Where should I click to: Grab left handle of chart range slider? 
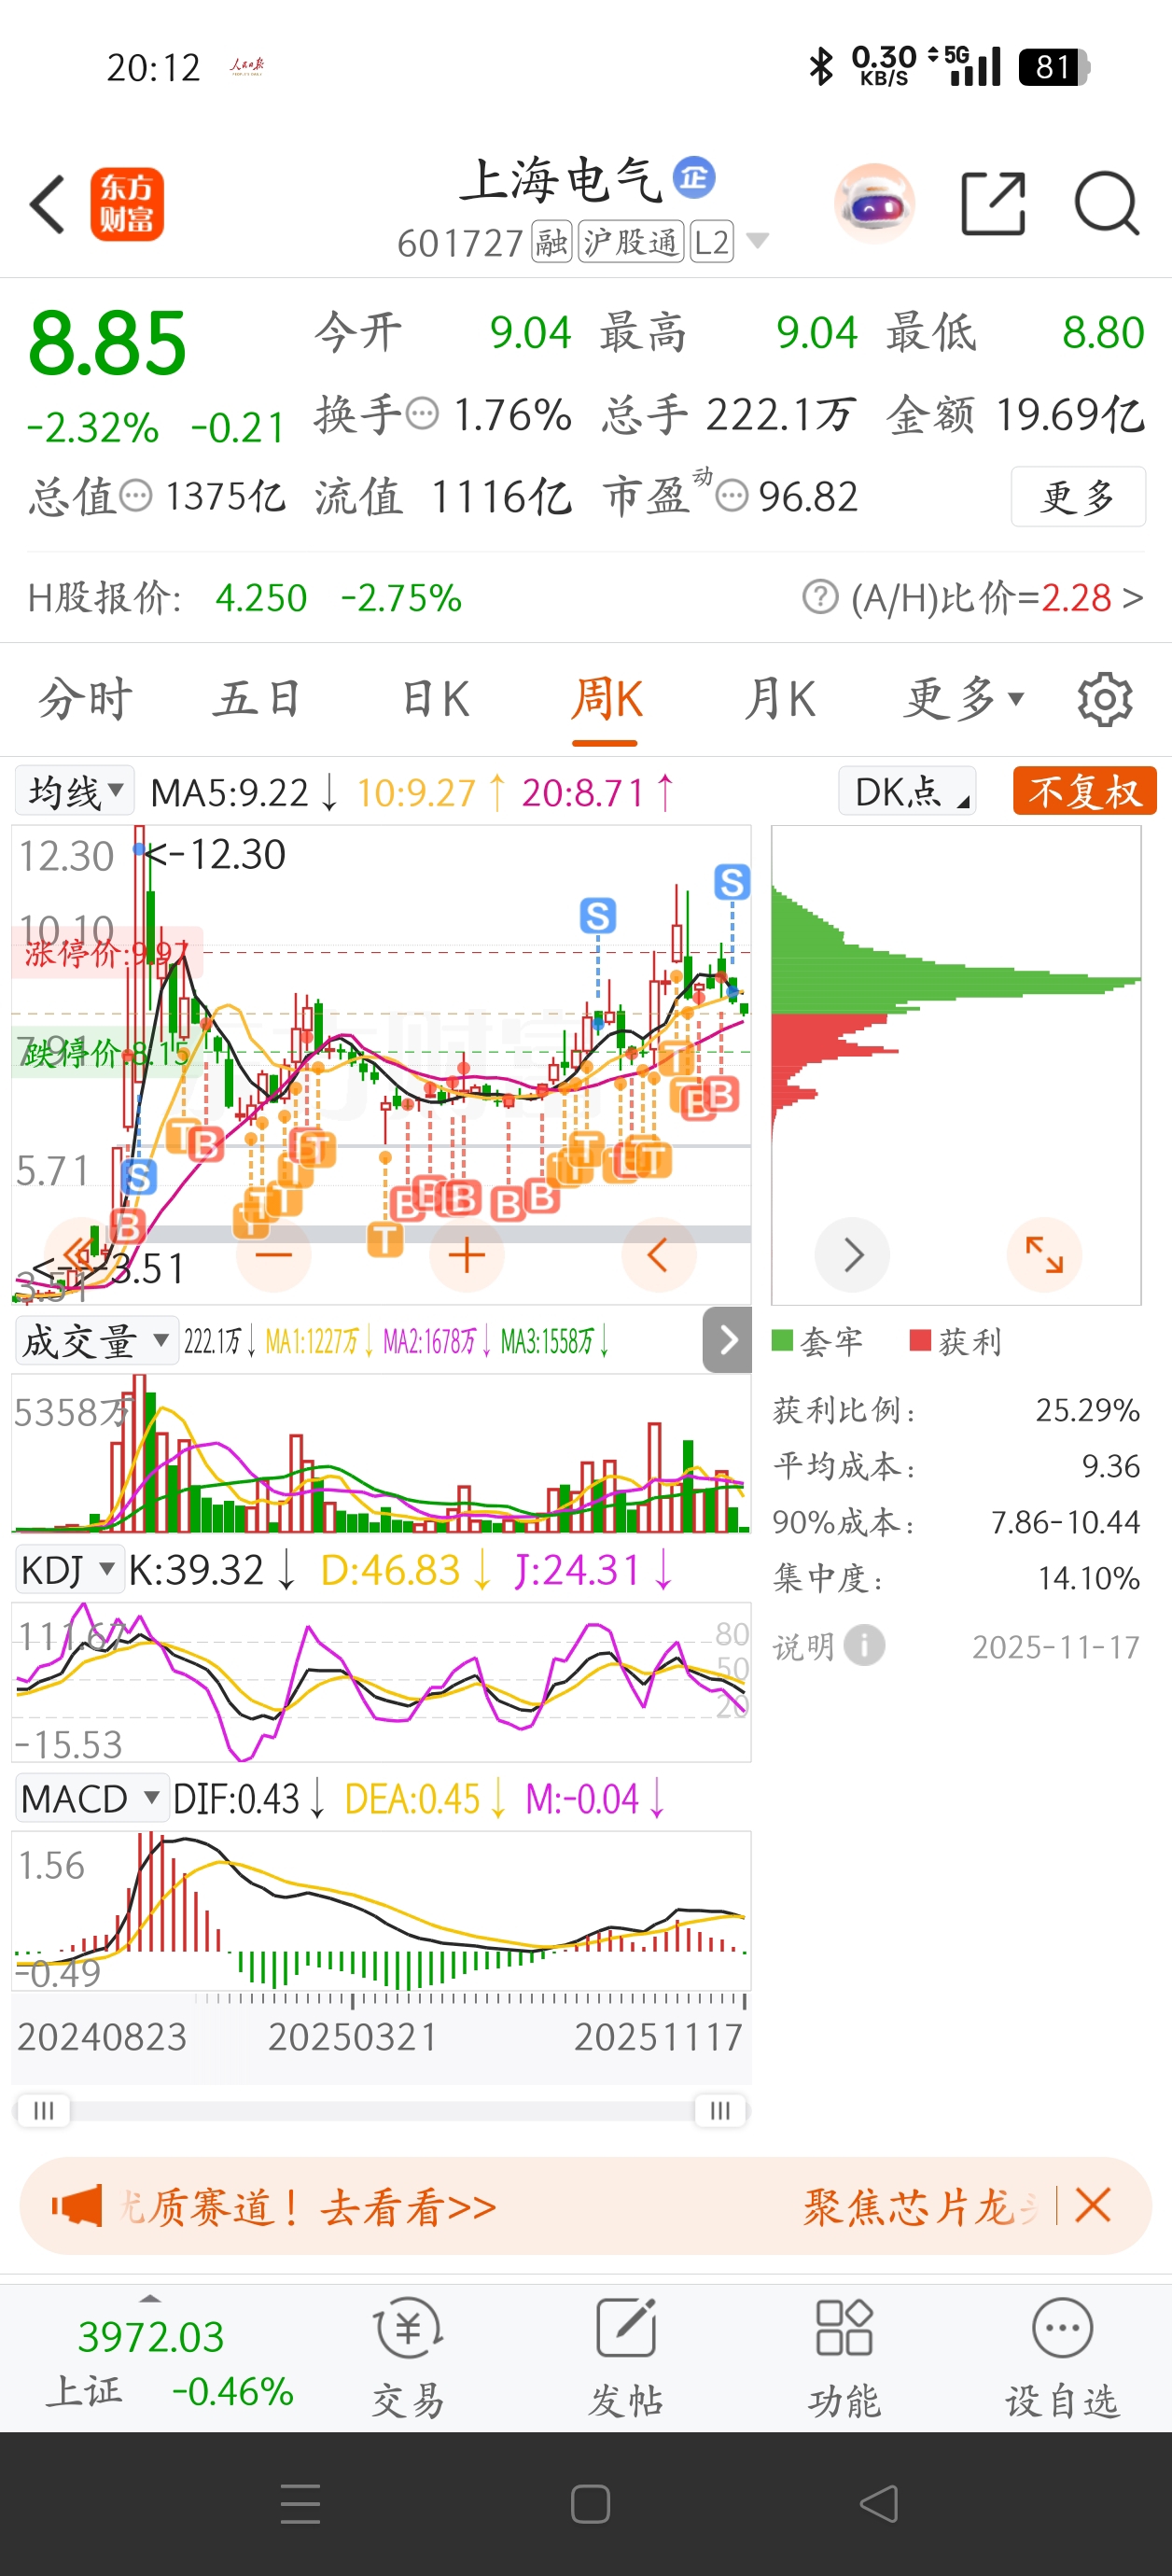pyautogui.click(x=43, y=2110)
